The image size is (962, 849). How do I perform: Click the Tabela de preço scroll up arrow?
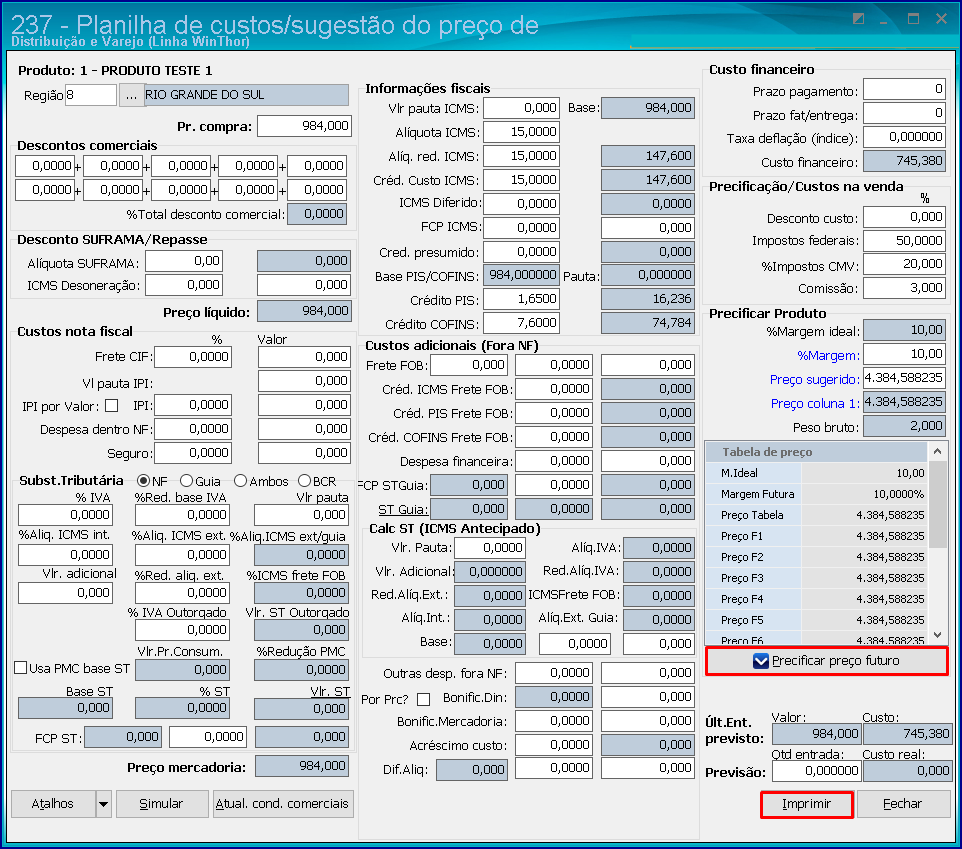pos(937,451)
